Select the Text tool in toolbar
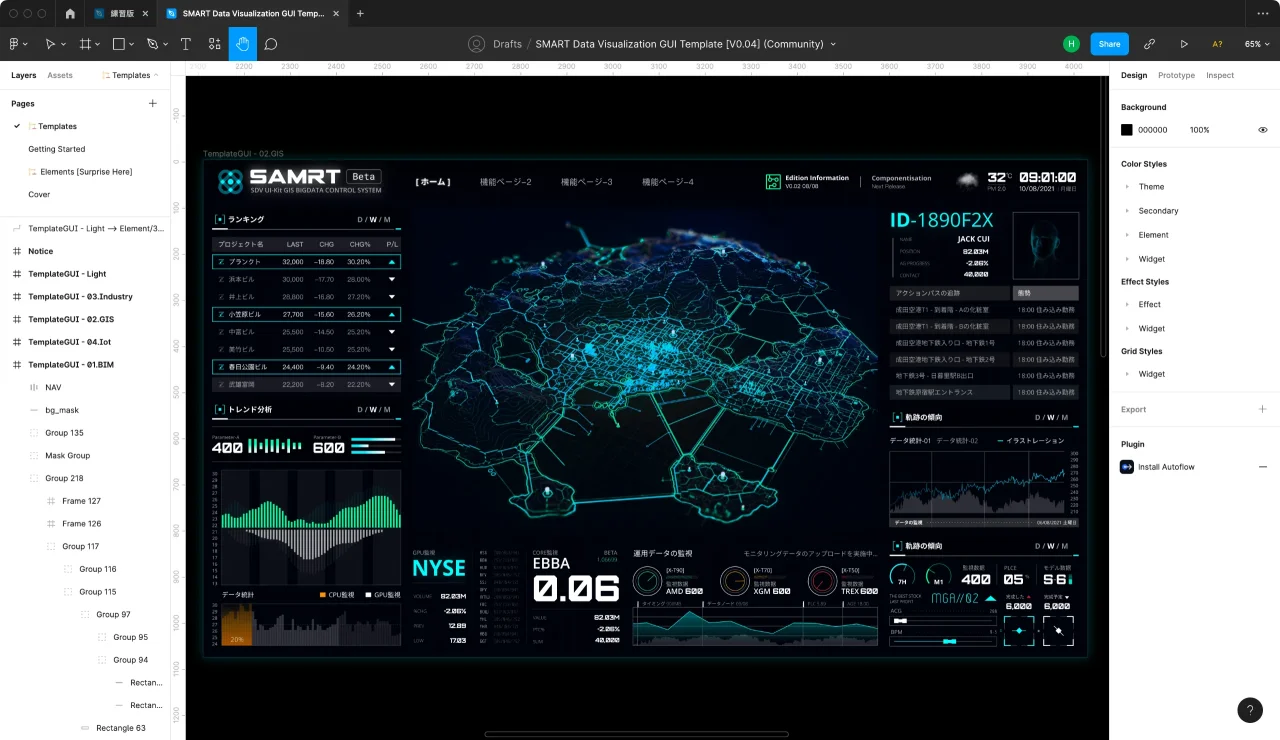The height and width of the screenshot is (740, 1280). (x=186, y=44)
